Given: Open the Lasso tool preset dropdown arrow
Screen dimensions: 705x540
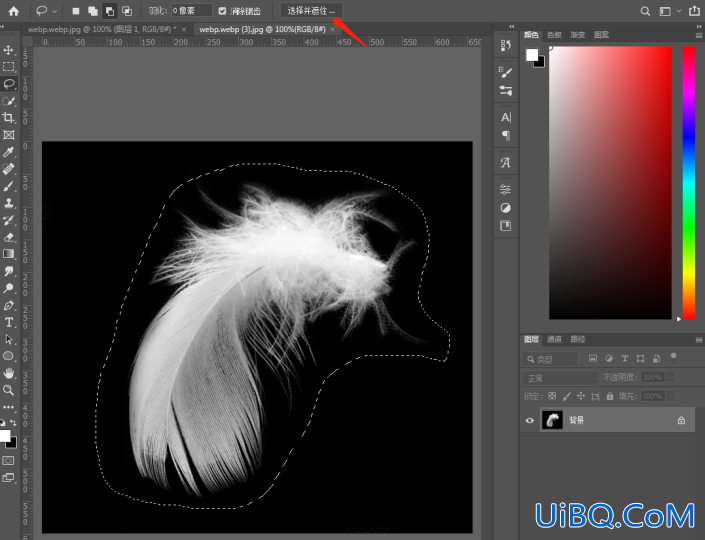Looking at the screenshot, I should tap(54, 11).
